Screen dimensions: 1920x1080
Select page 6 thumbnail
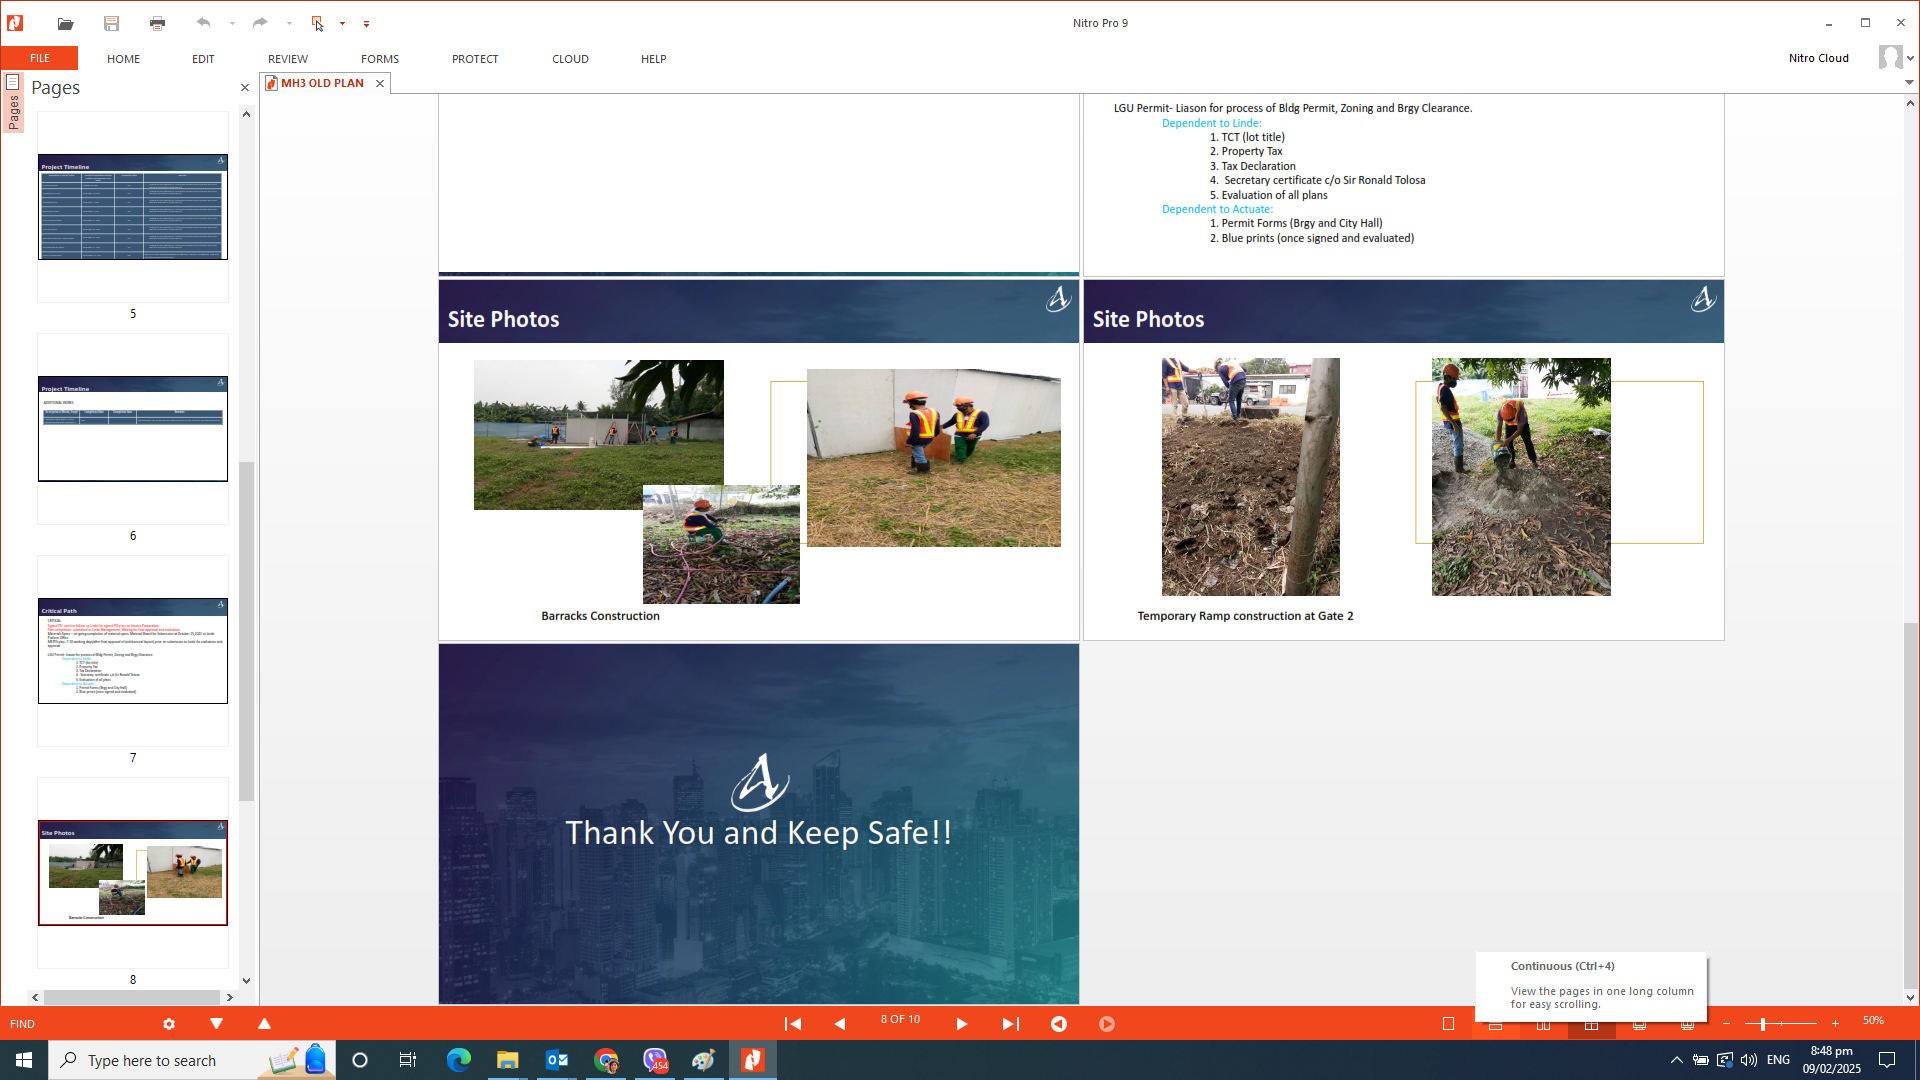point(133,429)
